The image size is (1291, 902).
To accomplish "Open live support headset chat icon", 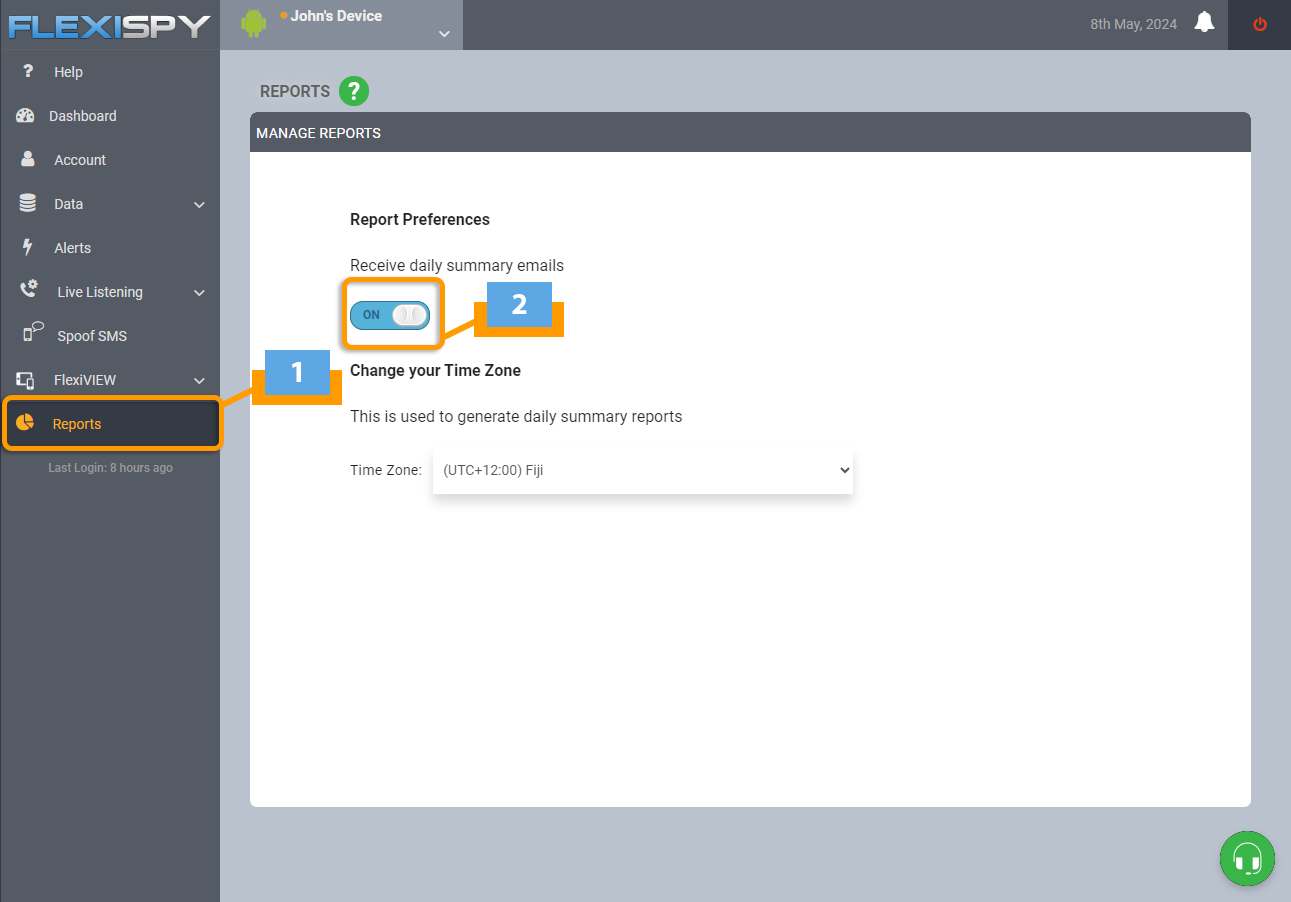I will pos(1247,858).
